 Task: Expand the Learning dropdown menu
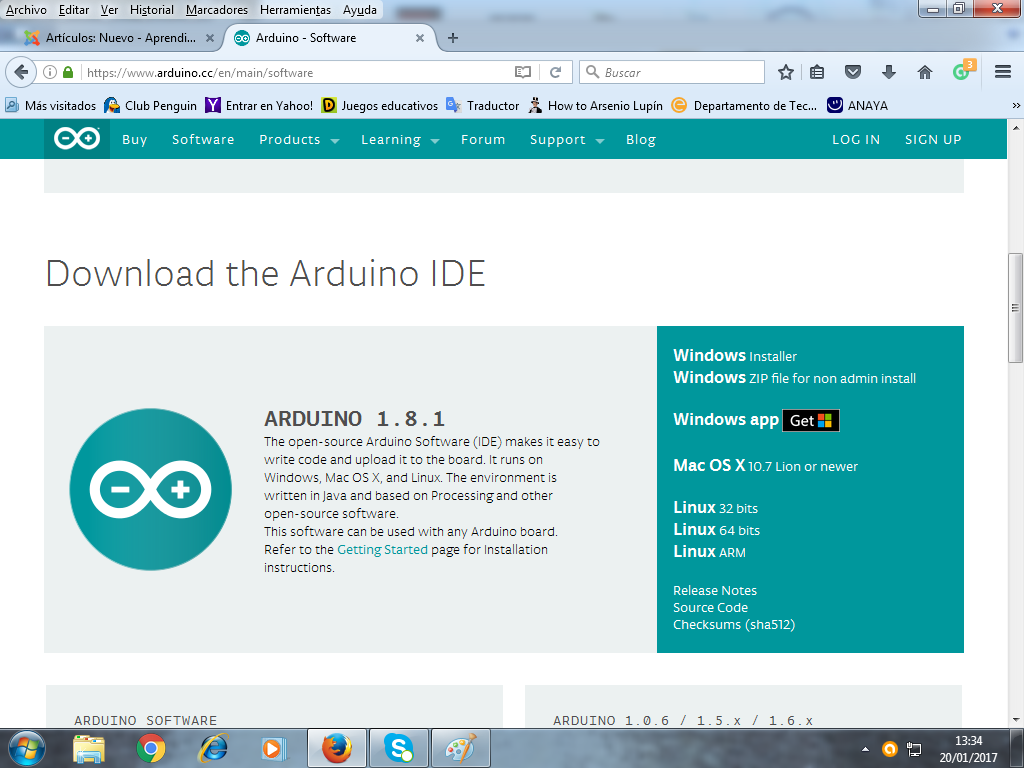pyautogui.click(x=400, y=140)
